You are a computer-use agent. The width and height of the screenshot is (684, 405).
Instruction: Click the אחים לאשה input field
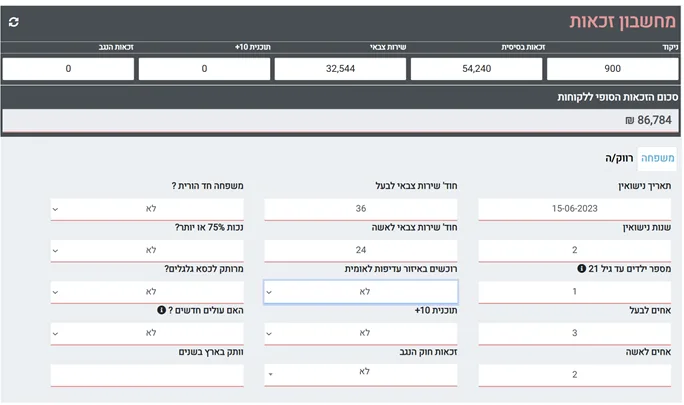click(575, 375)
